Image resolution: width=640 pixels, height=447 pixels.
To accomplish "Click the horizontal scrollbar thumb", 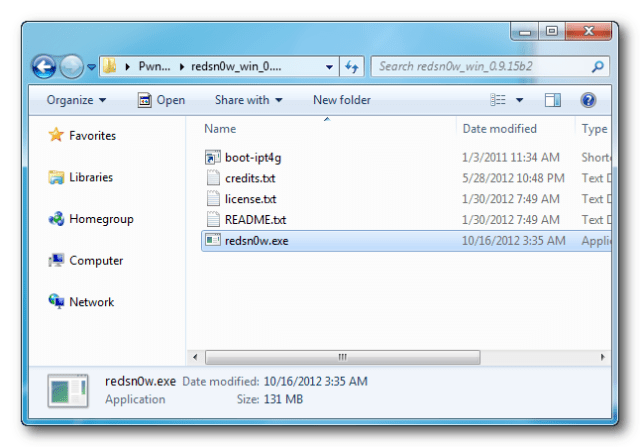I will pyautogui.click(x=342, y=357).
